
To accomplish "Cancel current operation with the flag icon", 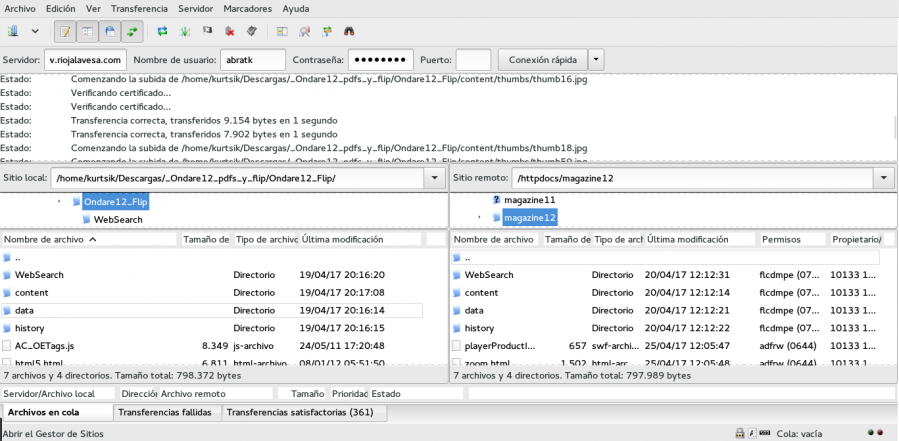I will tap(207, 32).
